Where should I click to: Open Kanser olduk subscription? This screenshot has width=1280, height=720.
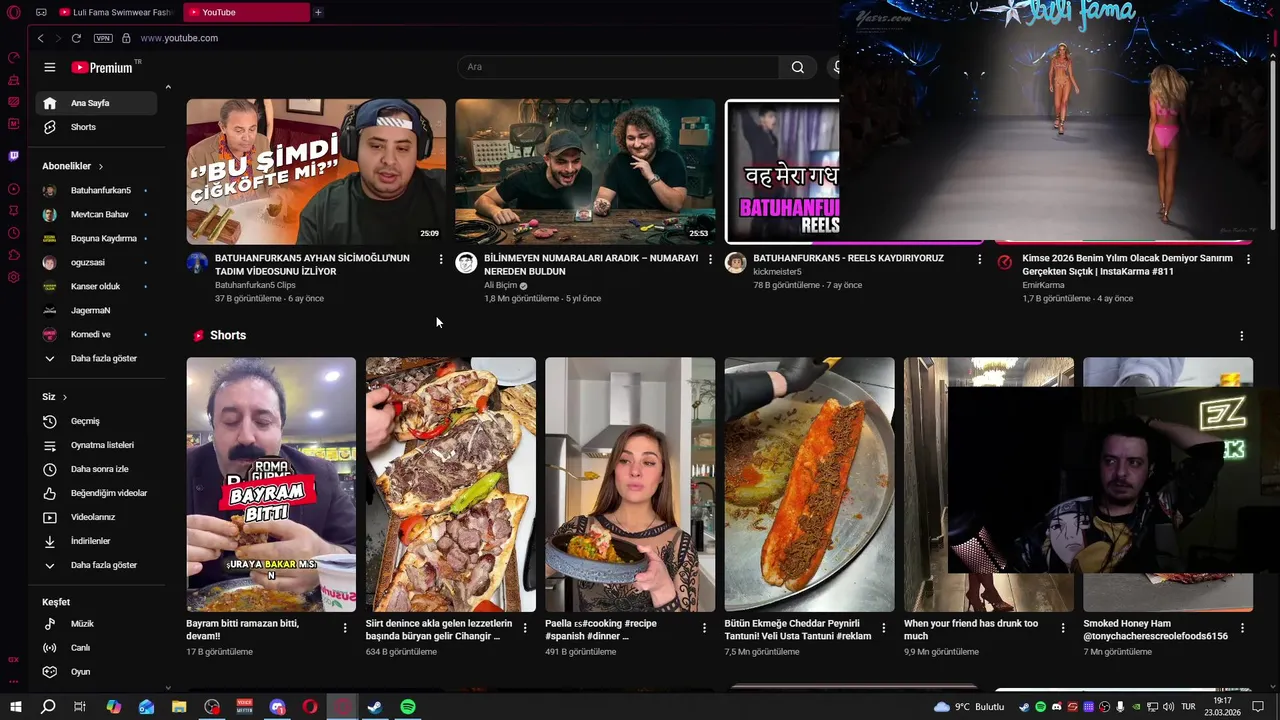point(96,286)
